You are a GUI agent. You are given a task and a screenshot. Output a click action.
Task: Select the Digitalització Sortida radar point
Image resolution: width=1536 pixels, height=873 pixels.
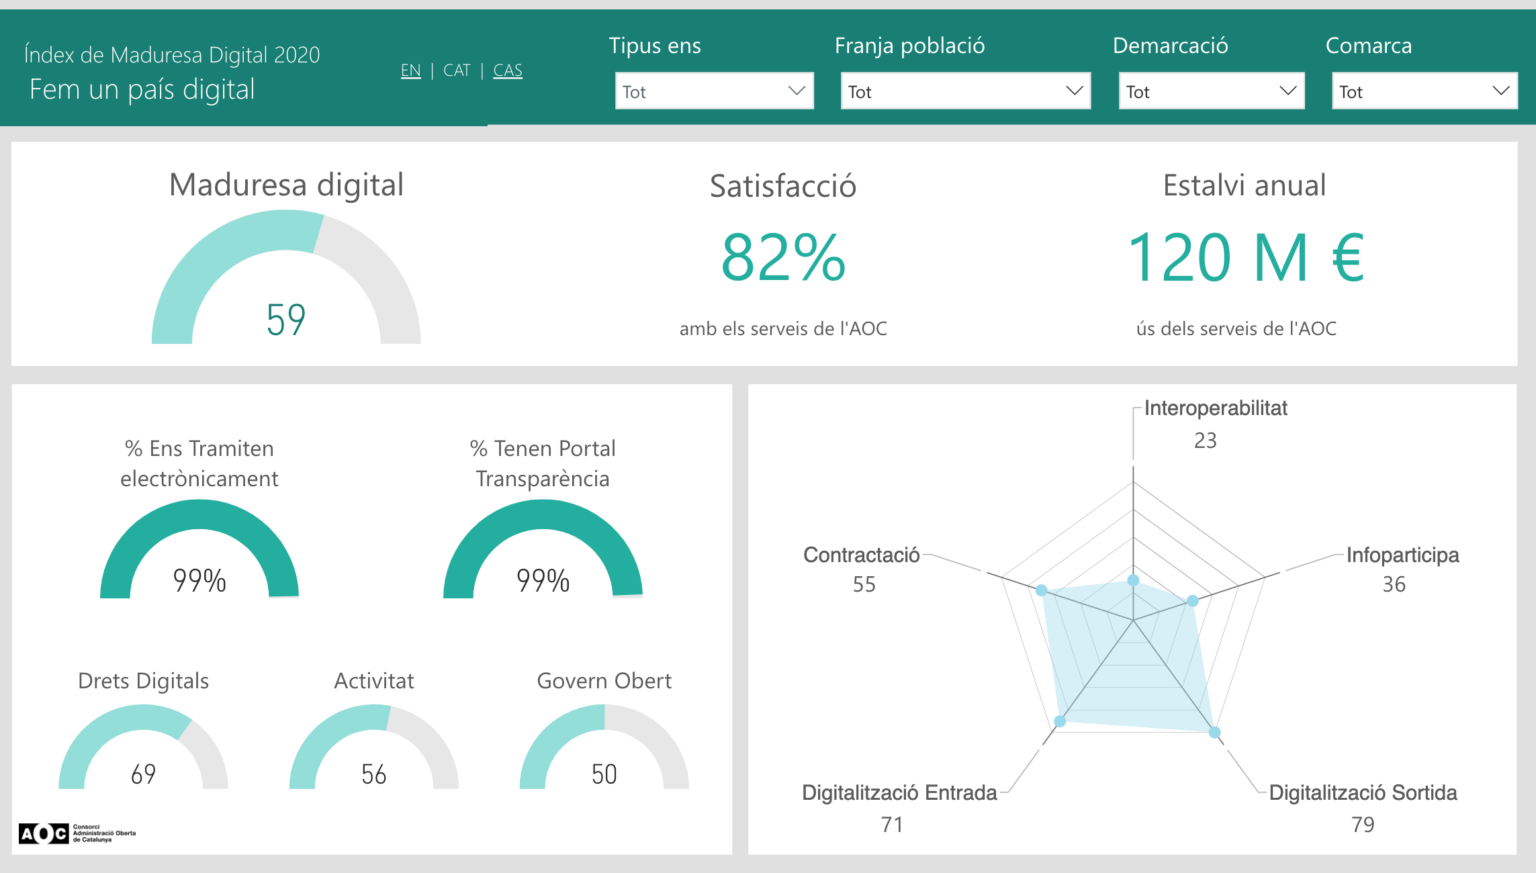click(1214, 731)
